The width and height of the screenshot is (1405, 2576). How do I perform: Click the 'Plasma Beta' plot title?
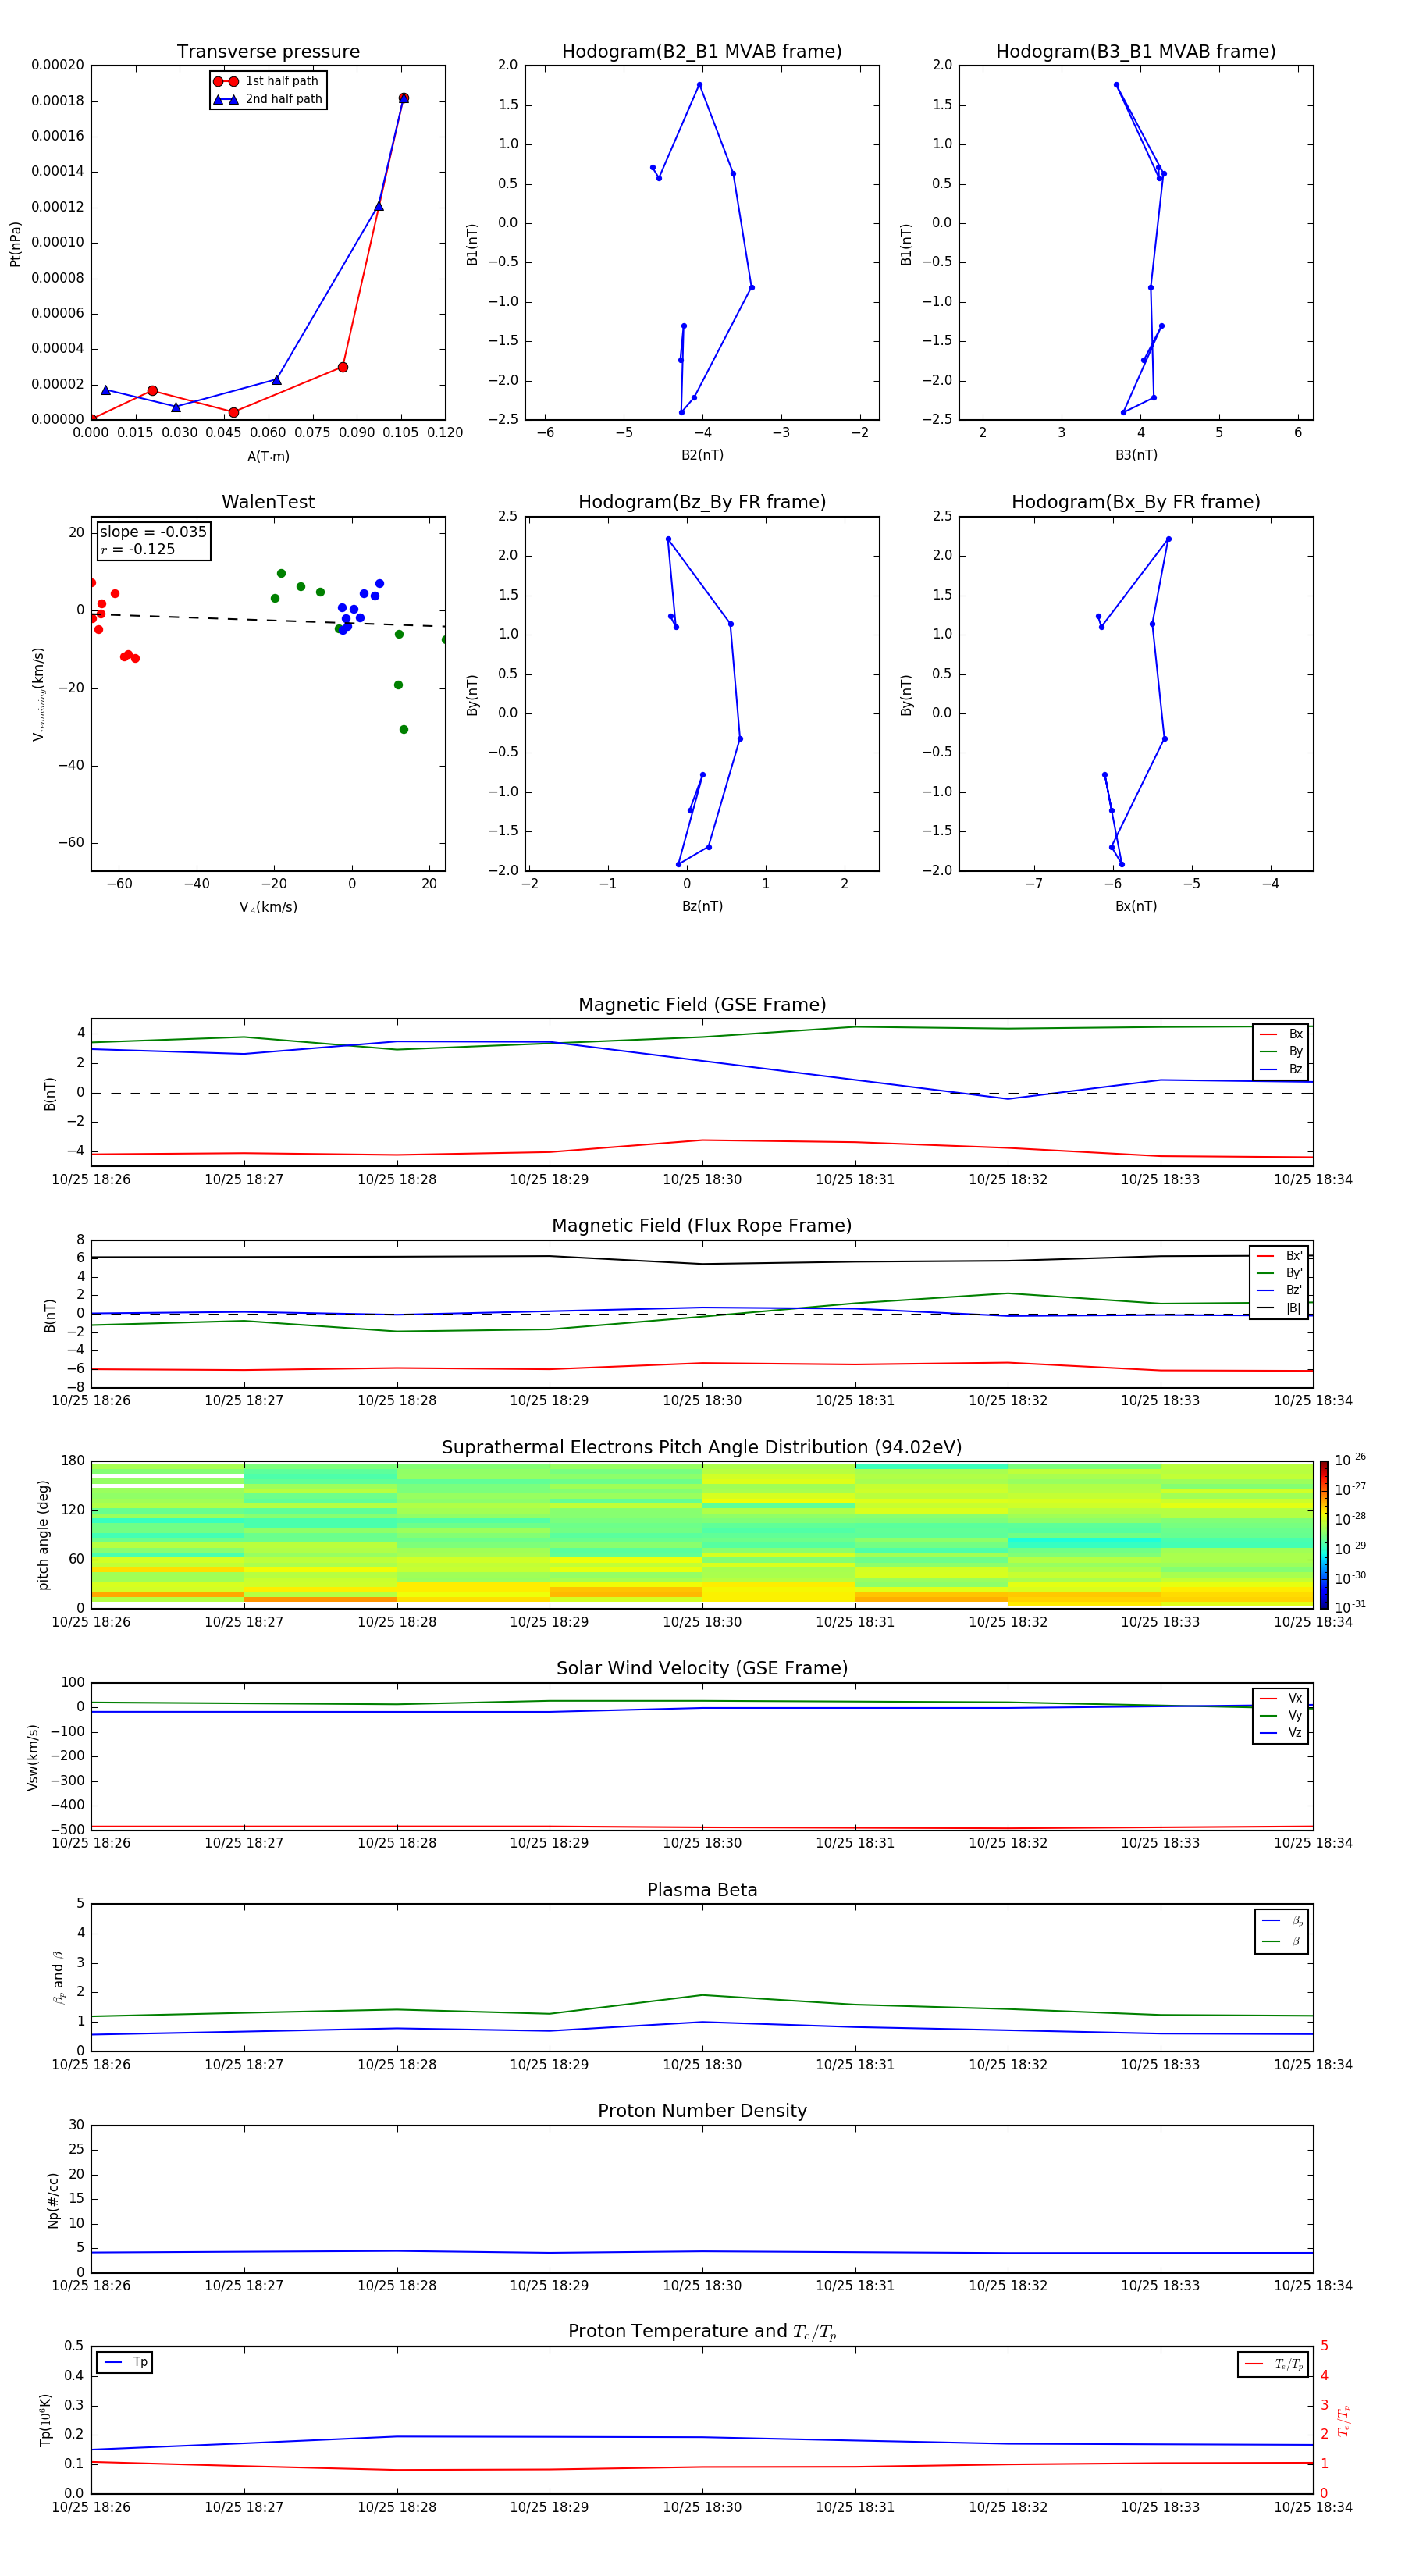702,1891
